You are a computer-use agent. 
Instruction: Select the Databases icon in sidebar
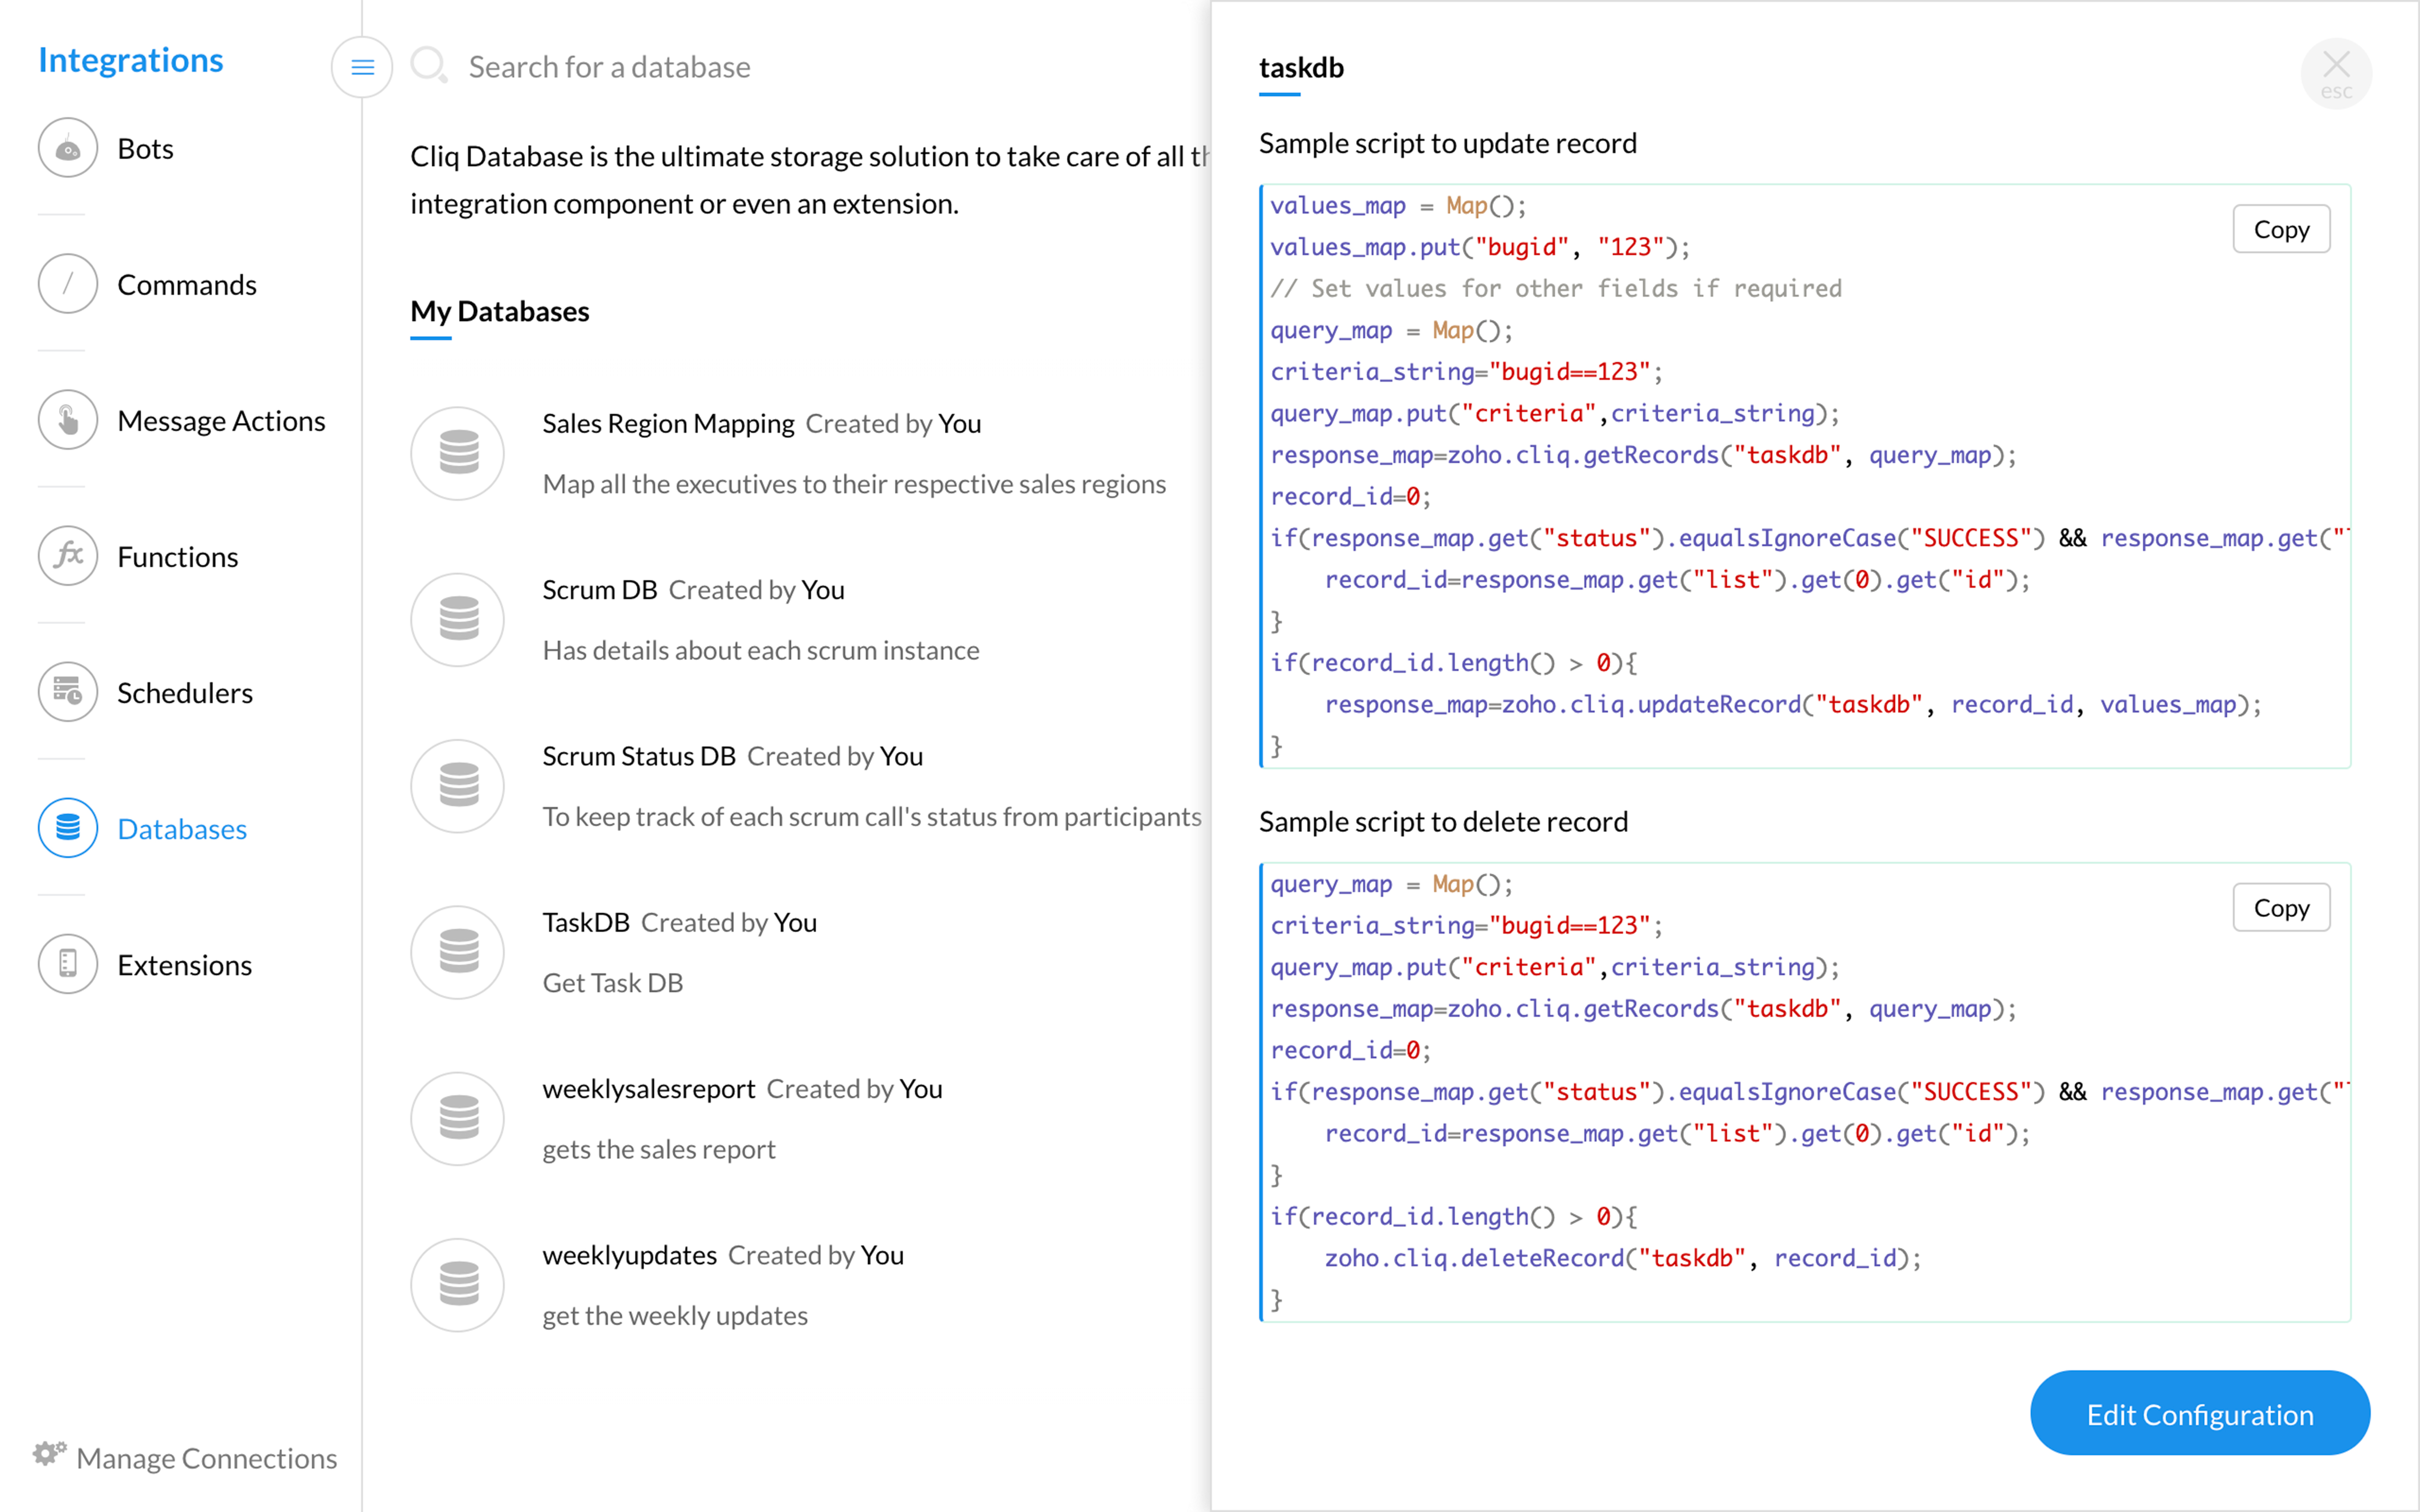[x=68, y=828]
